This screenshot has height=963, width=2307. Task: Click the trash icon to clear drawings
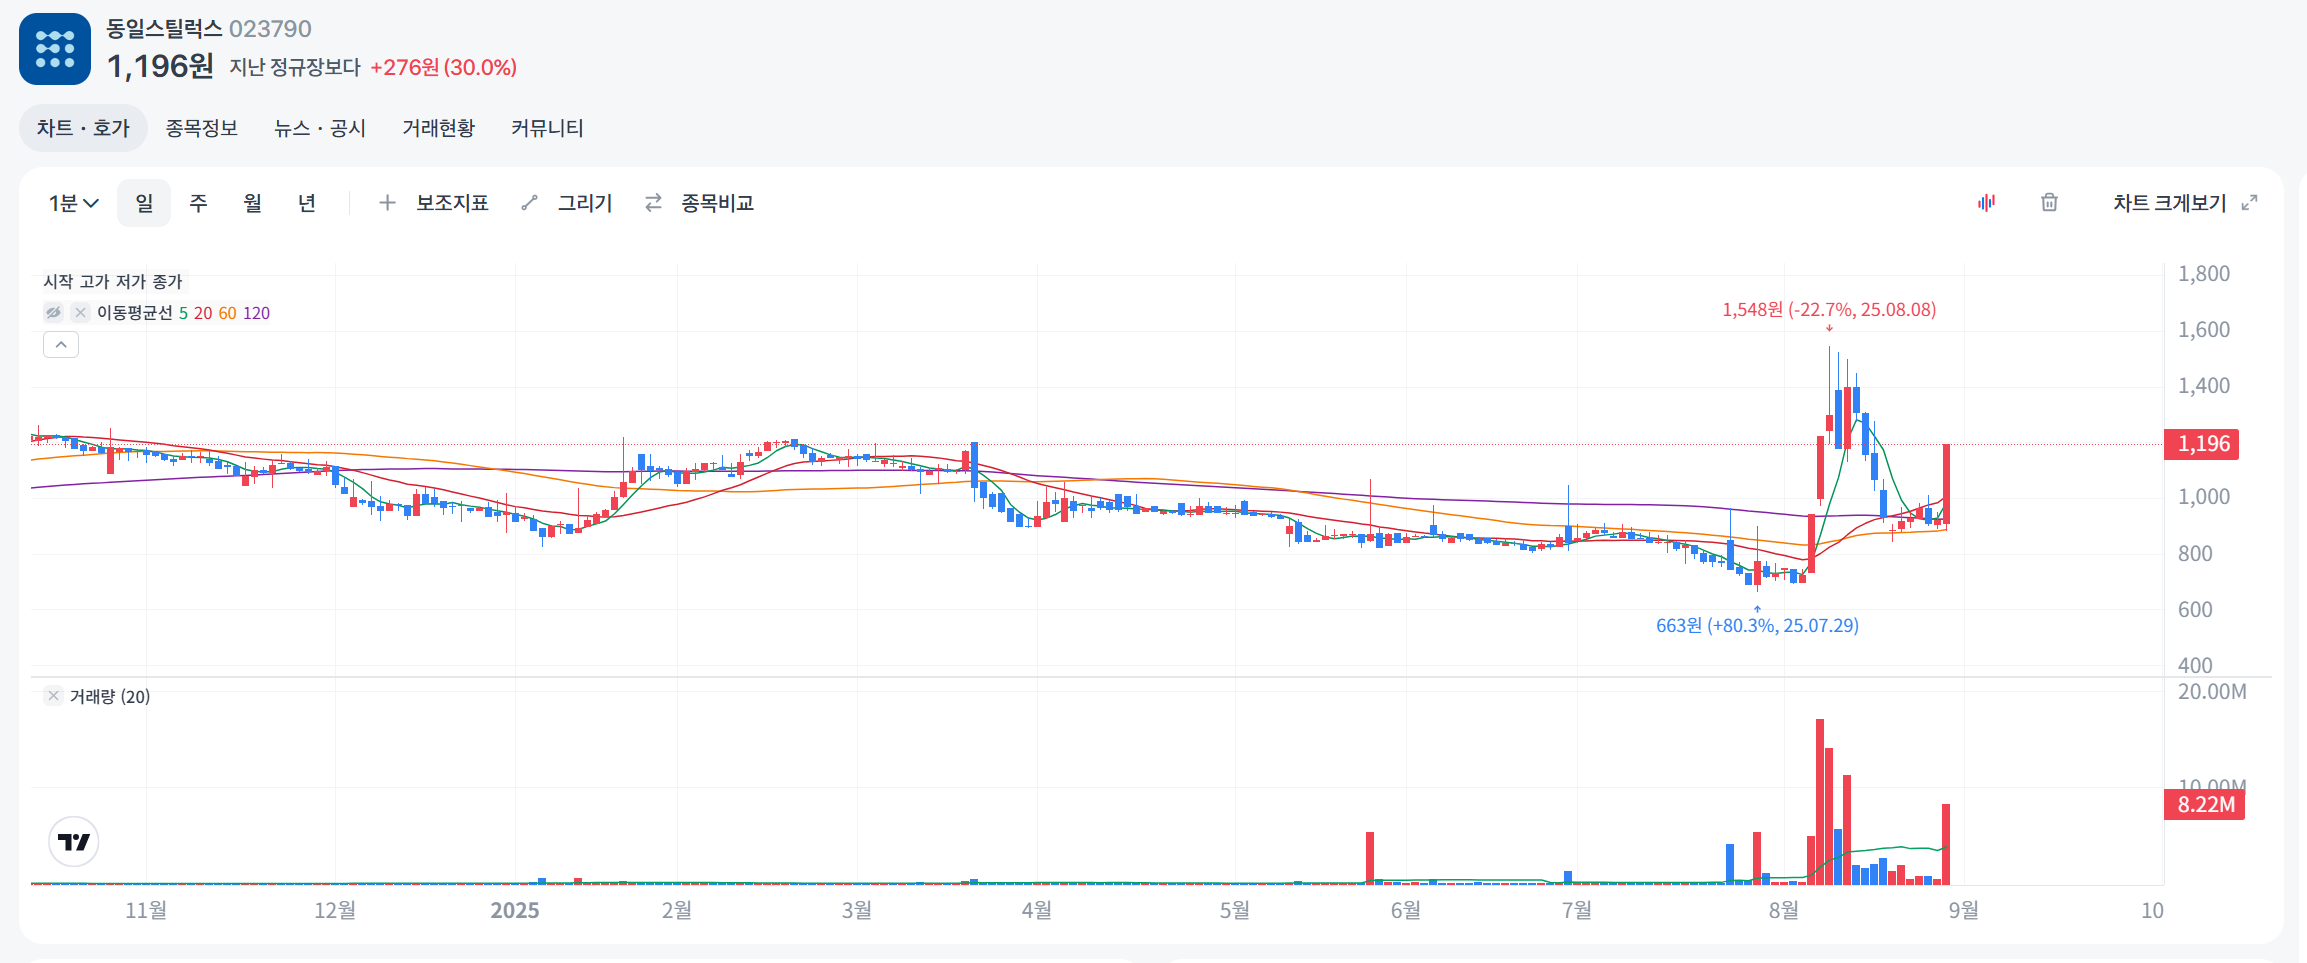(x=2049, y=203)
